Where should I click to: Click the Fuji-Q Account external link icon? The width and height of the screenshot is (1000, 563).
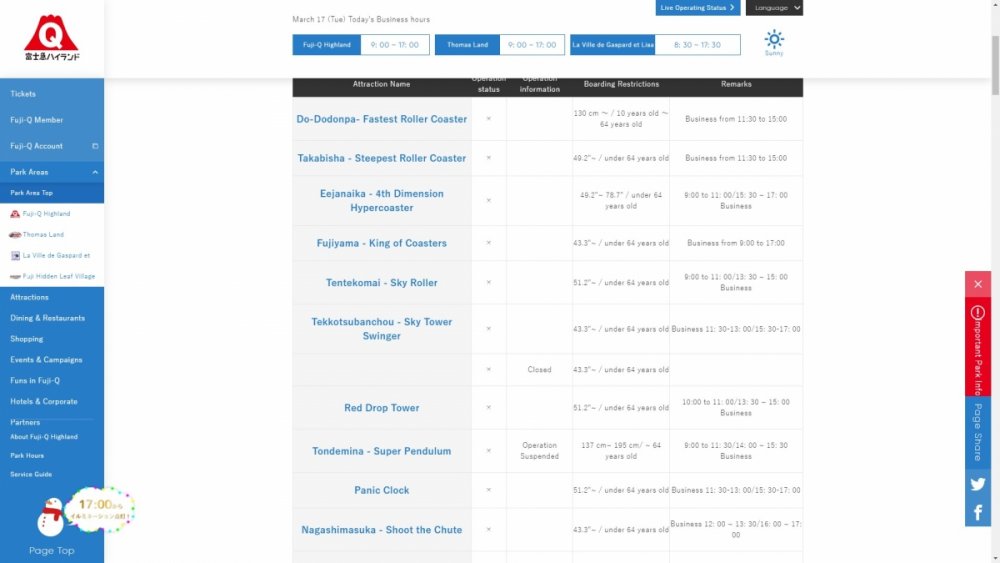[95, 146]
